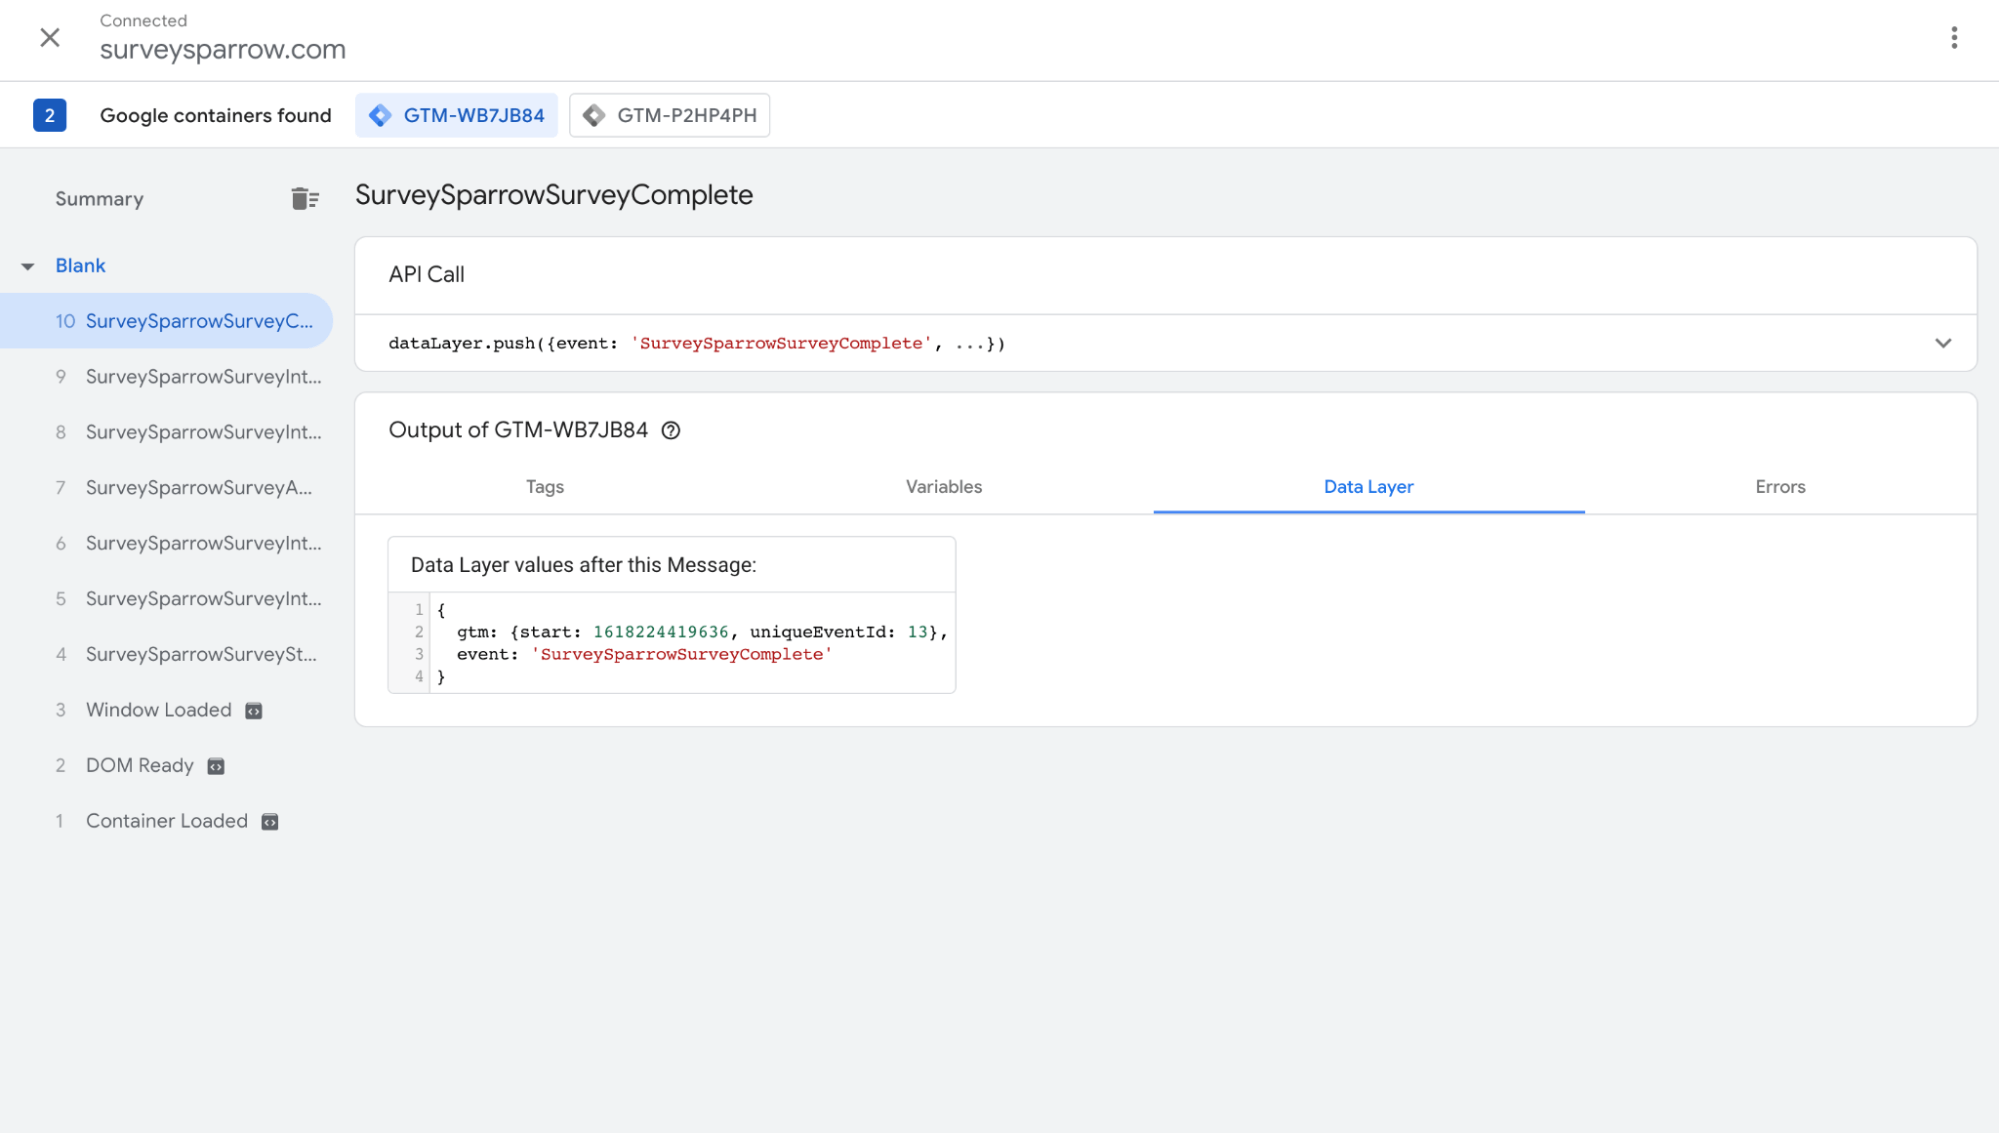Expand the API Call dataLayer.push chevron
Screen dimensions: 1999x1134
[x=1942, y=343]
